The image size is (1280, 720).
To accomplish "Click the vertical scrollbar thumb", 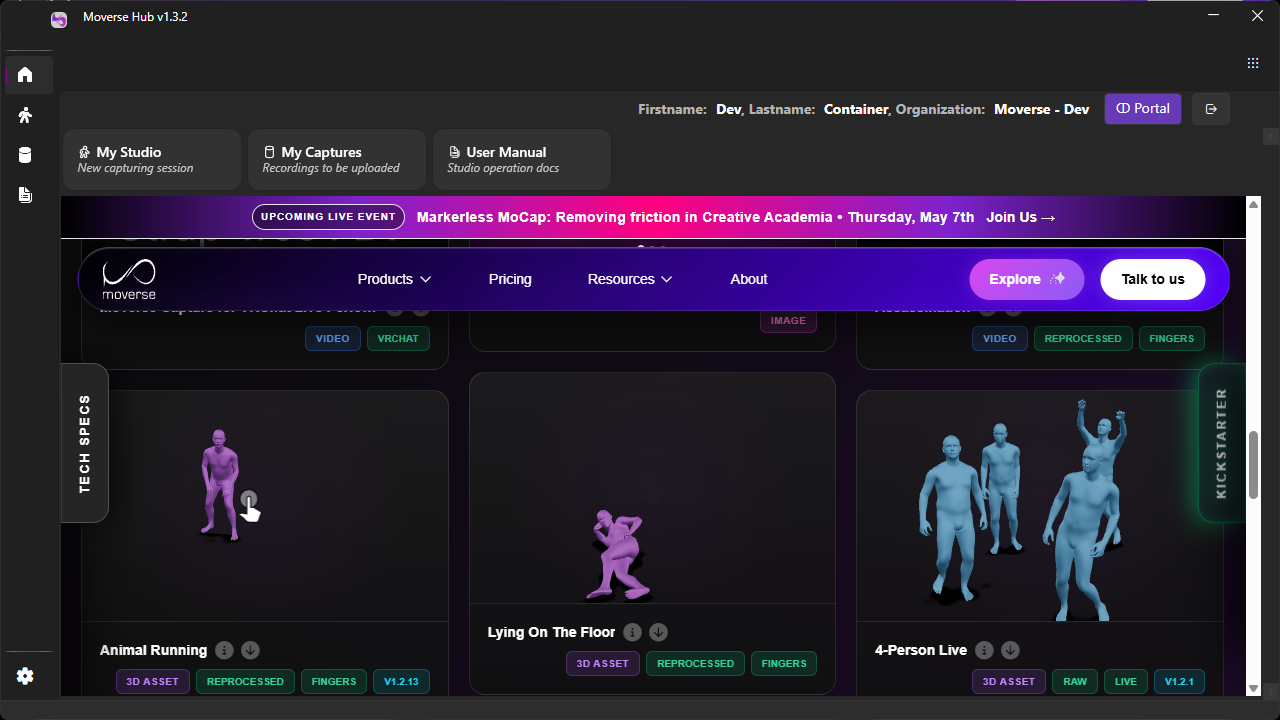I will pyautogui.click(x=1254, y=465).
